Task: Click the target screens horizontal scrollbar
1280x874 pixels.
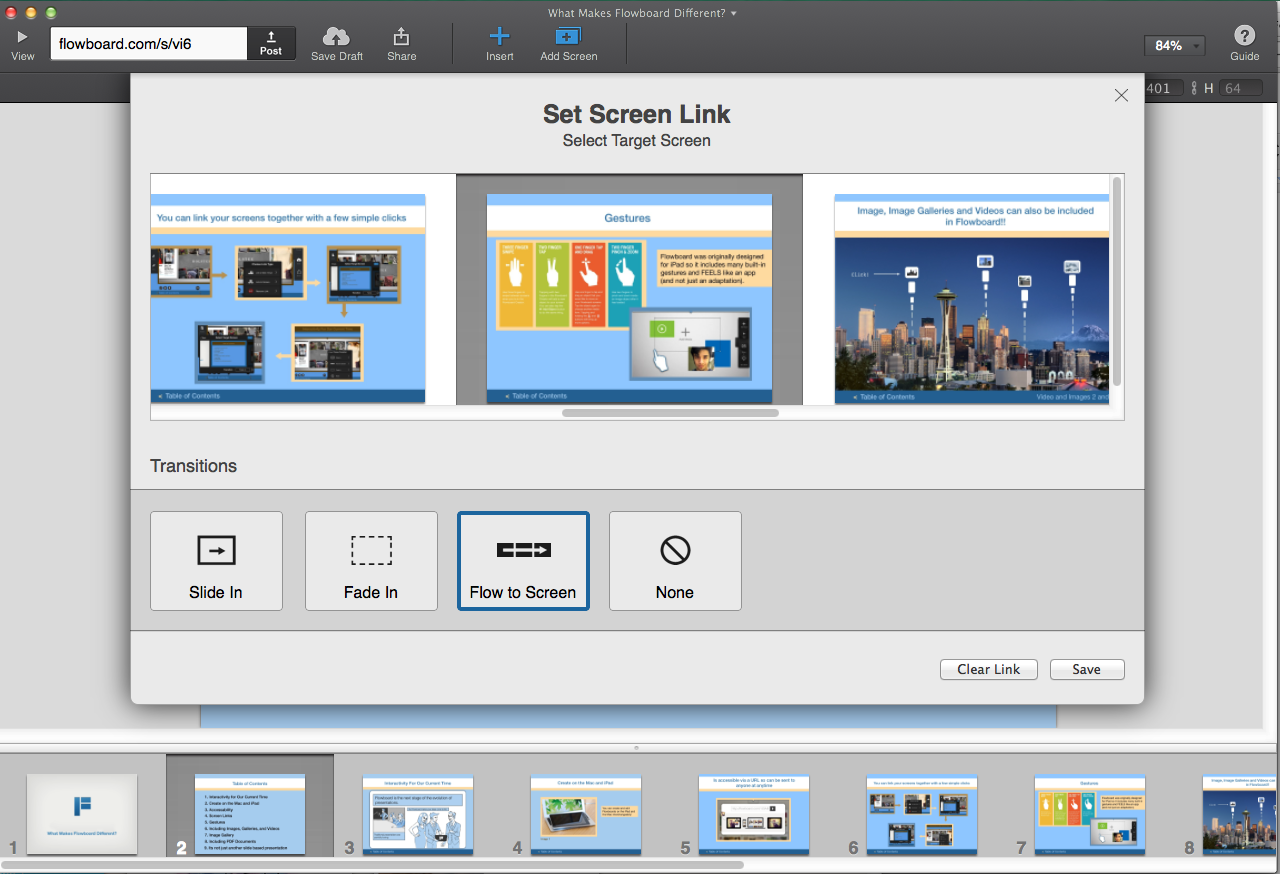Action: [x=670, y=412]
